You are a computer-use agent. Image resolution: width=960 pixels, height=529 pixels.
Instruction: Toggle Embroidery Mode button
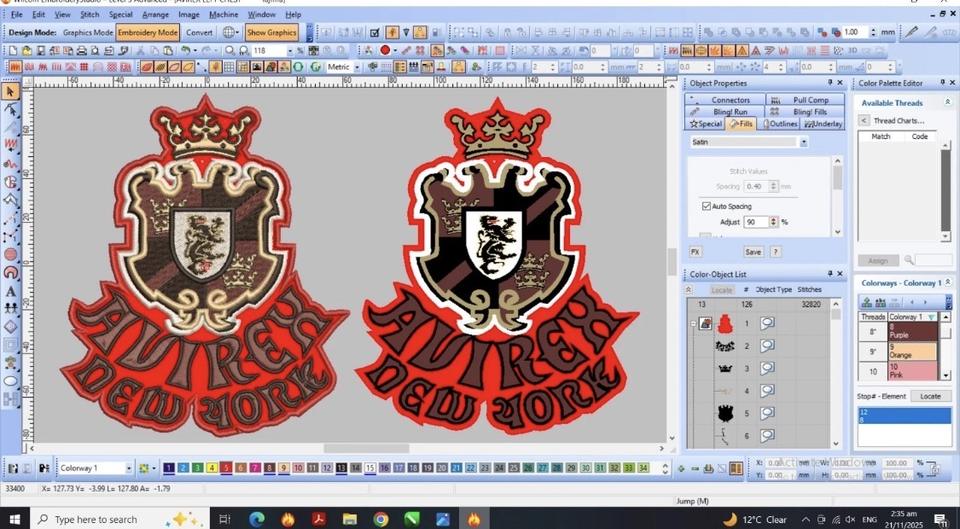click(x=148, y=32)
